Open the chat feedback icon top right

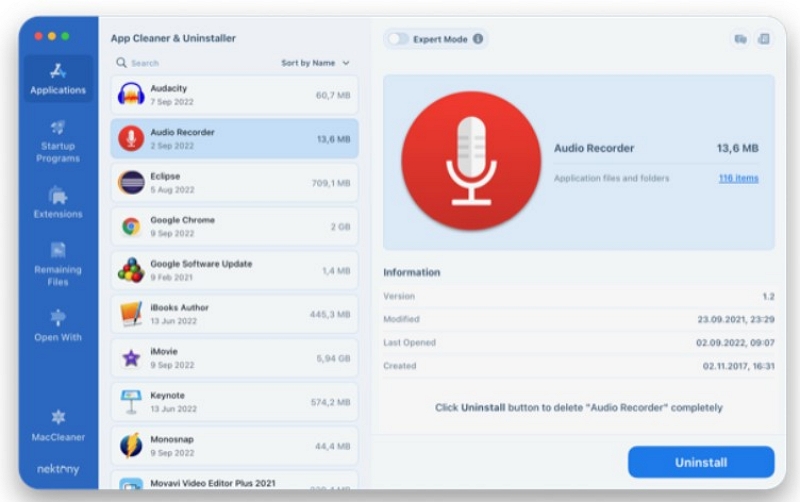coord(740,39)
